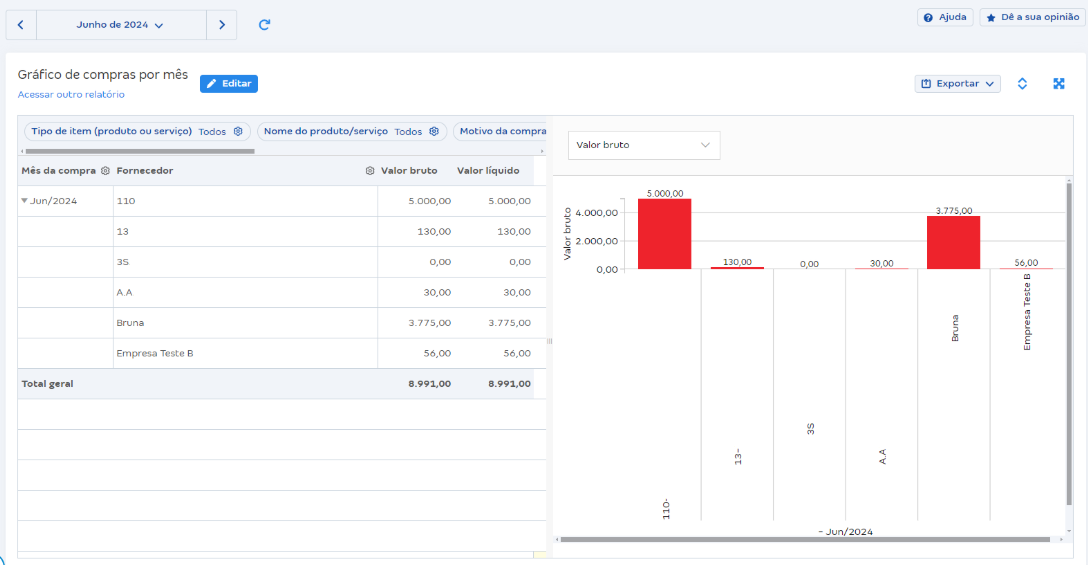Click the red bar for supplier 110

[664, 234]
